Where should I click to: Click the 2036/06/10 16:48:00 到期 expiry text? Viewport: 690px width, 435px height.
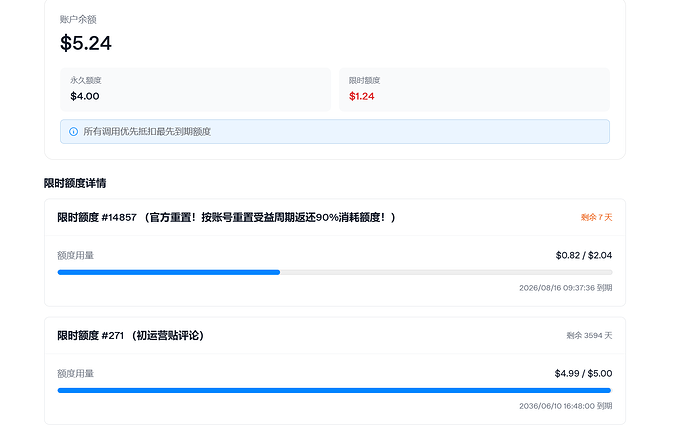pos(565,406)
